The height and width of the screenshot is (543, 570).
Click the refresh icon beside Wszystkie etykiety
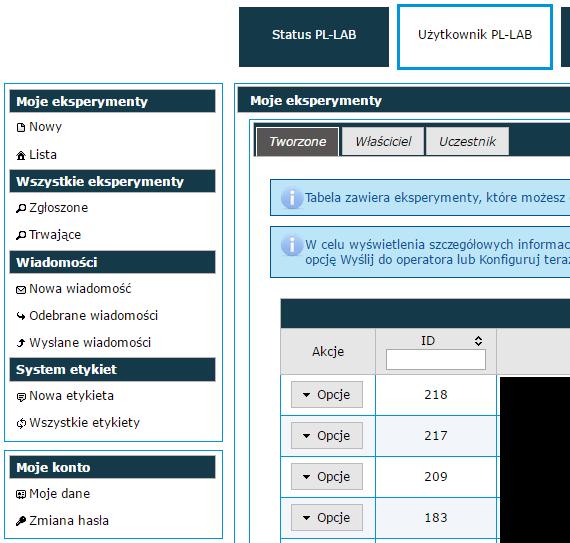click(x=21, y=423)
